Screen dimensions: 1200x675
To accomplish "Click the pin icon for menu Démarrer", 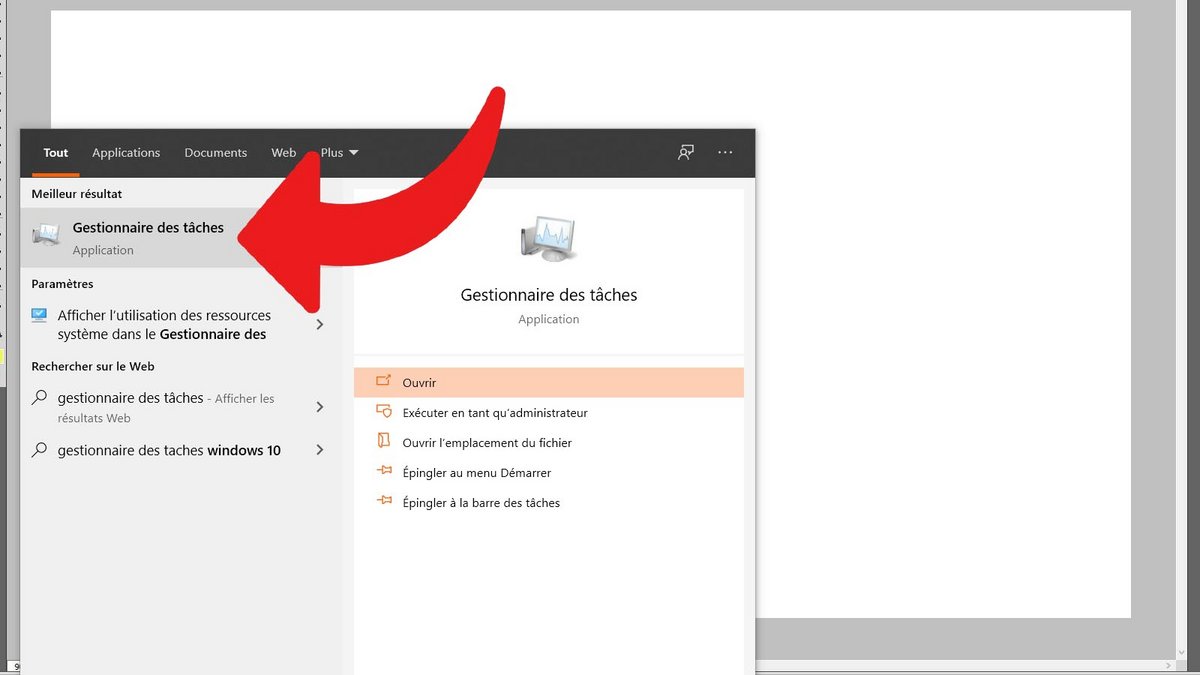I will pos(383,472).
